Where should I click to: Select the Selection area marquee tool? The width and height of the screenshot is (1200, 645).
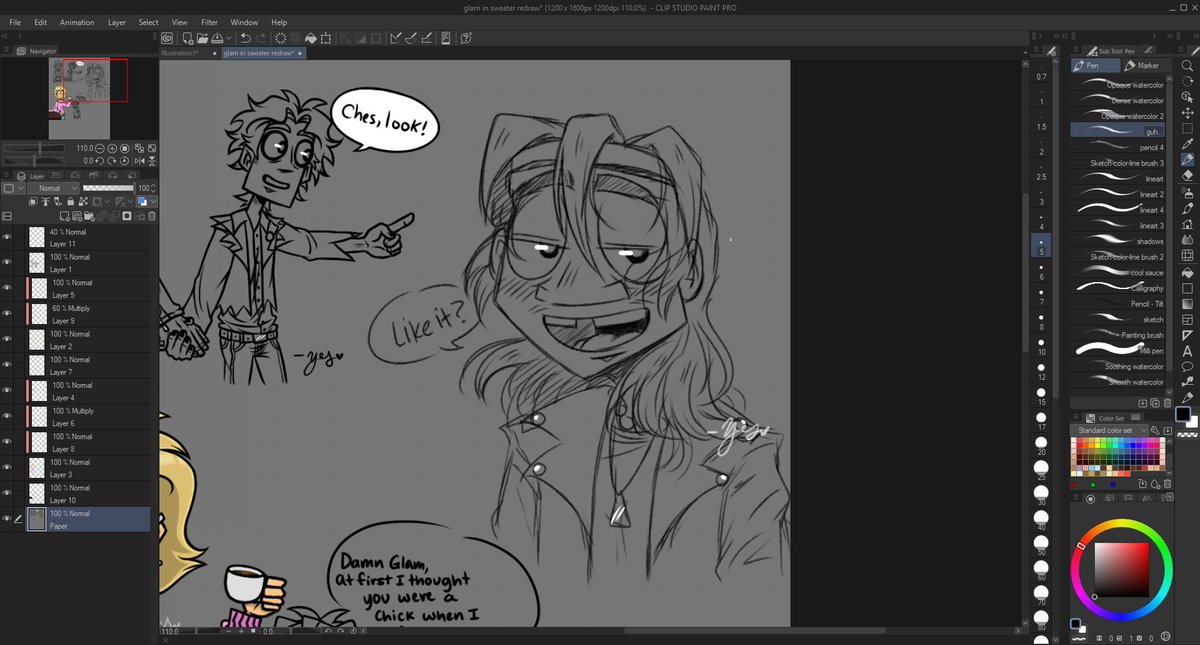tap(1187, 129)
